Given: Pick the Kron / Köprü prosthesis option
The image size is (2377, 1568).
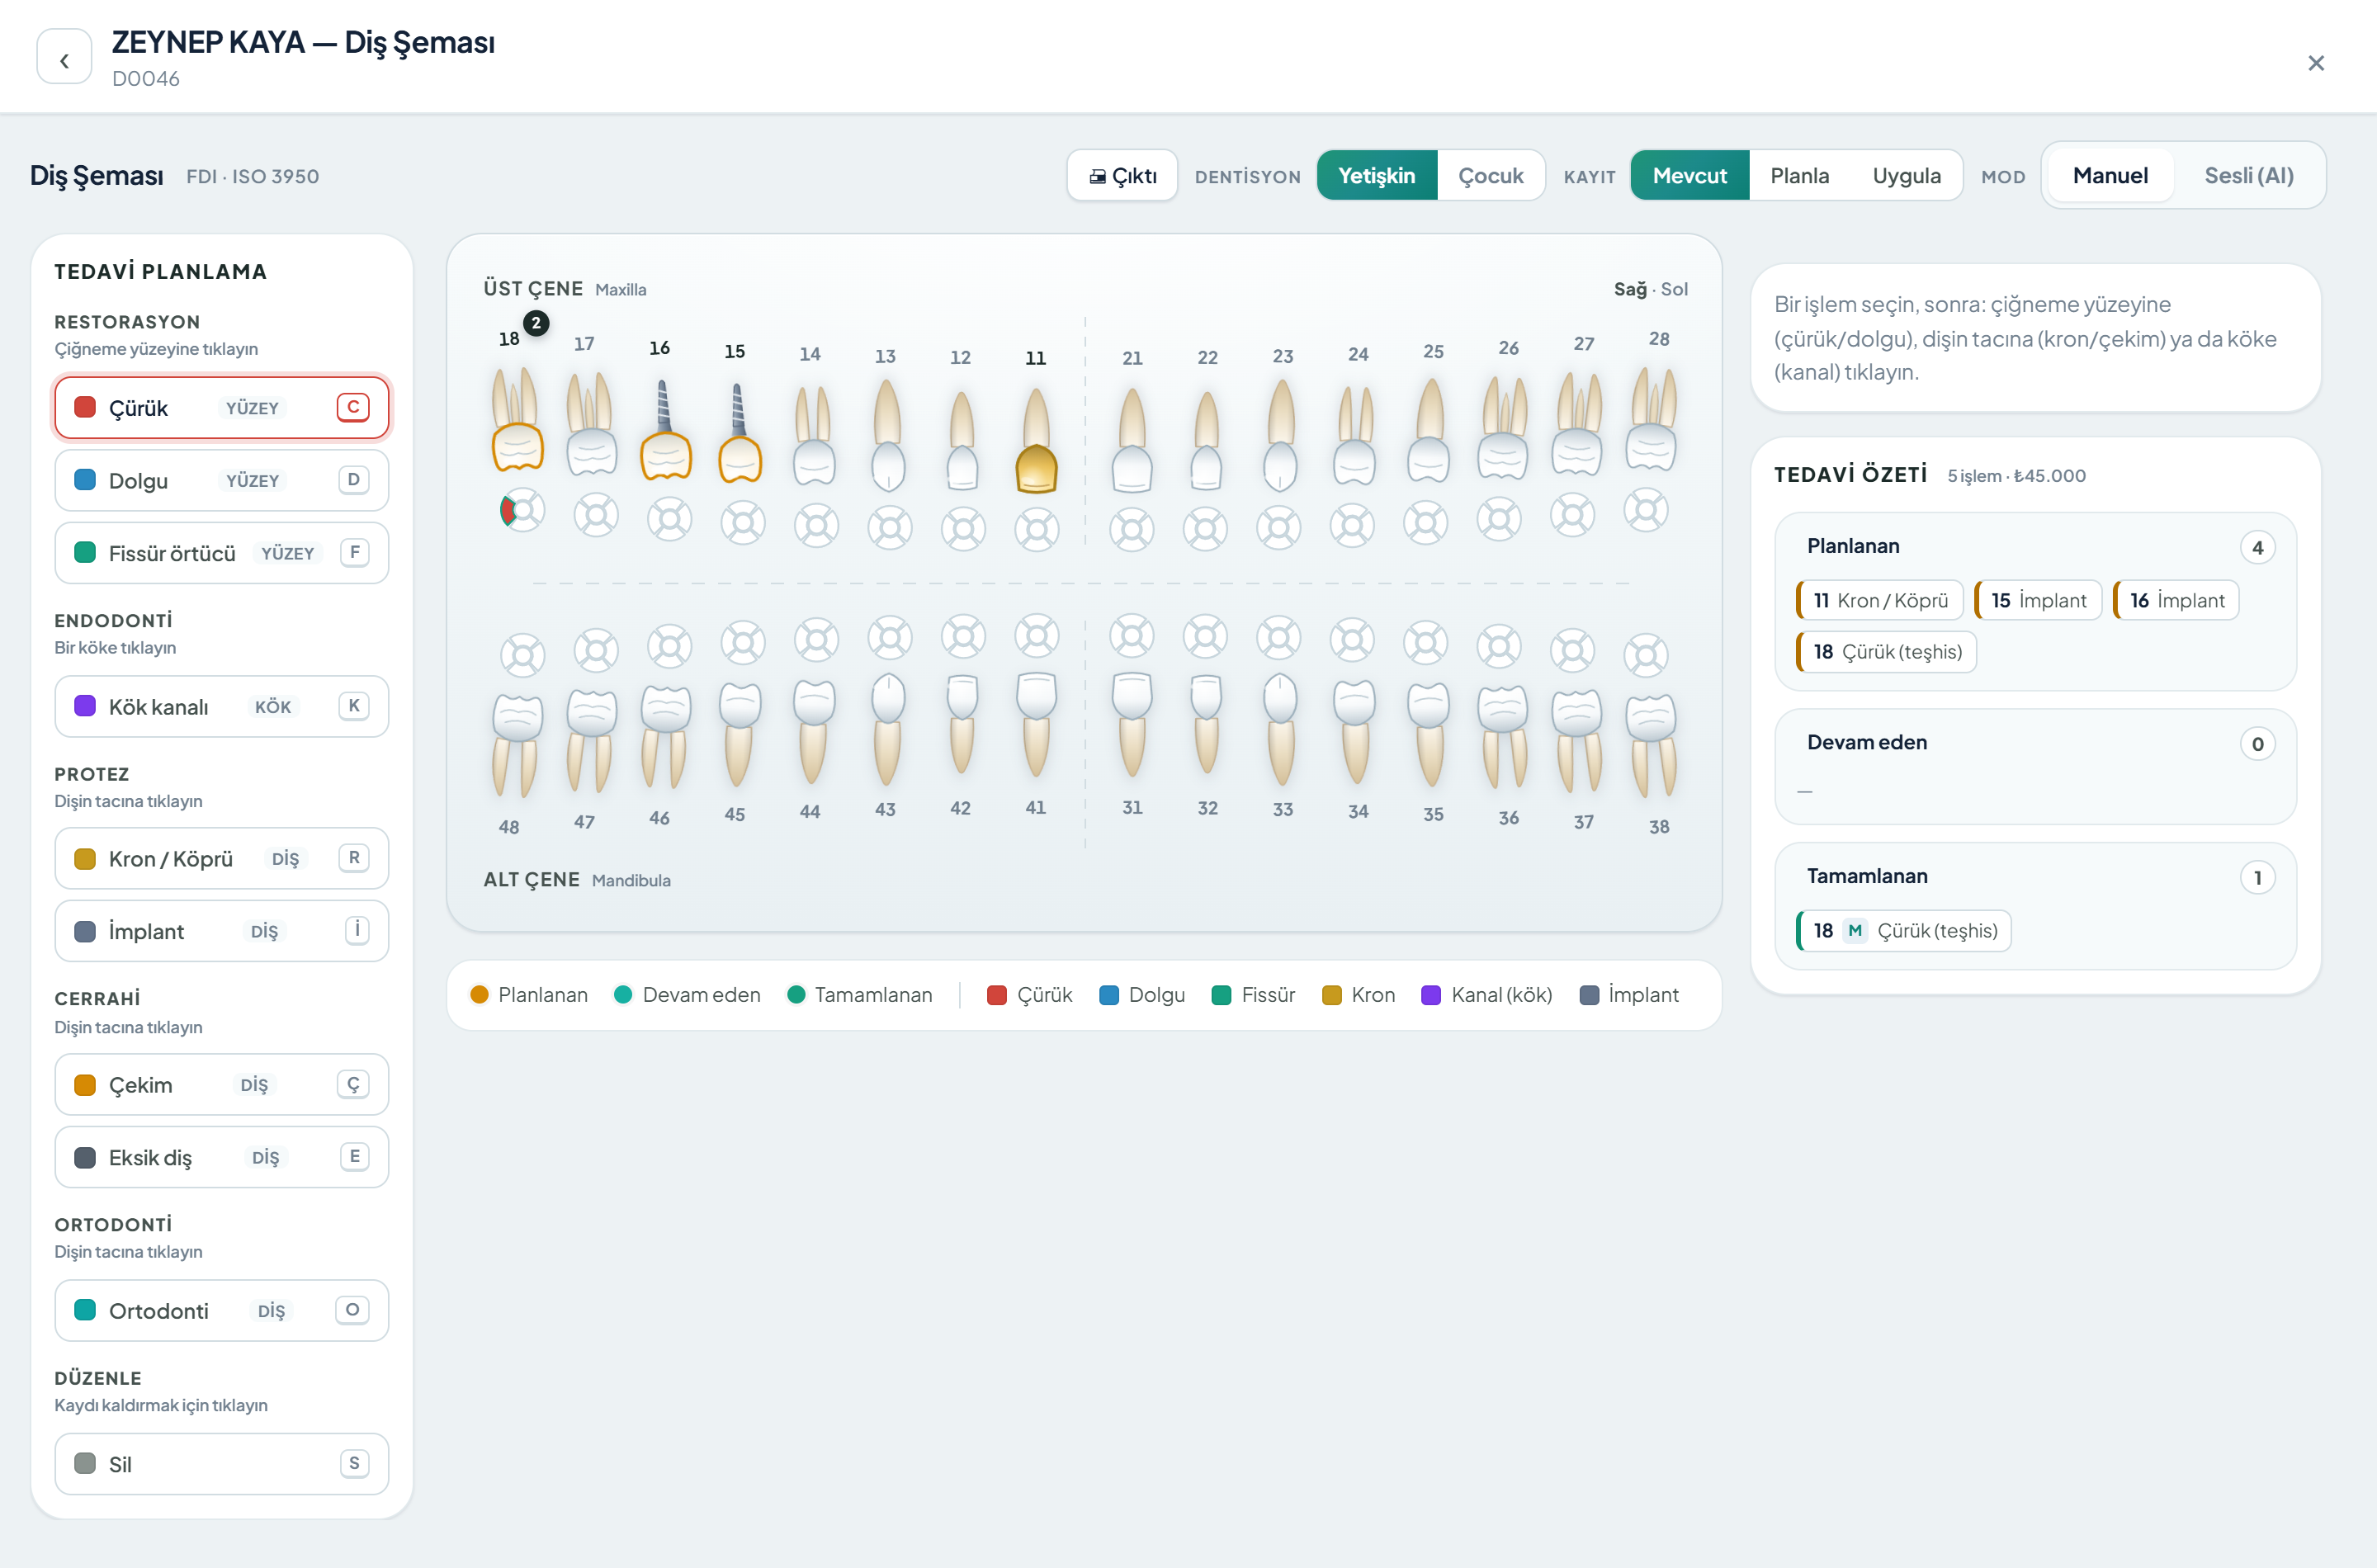Looking at the screenshot, I should tap(222, 859).
